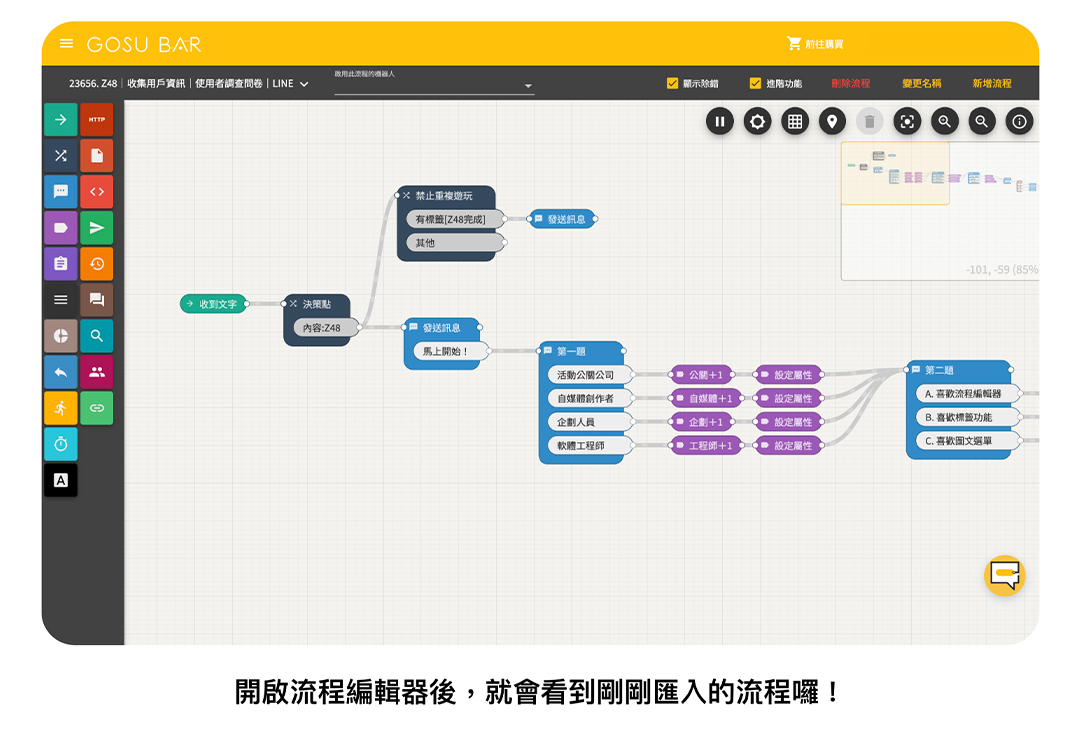Go to purchase via 前往購買
This screenshot has height=733, width=1080.
click(x=816, y=44)
